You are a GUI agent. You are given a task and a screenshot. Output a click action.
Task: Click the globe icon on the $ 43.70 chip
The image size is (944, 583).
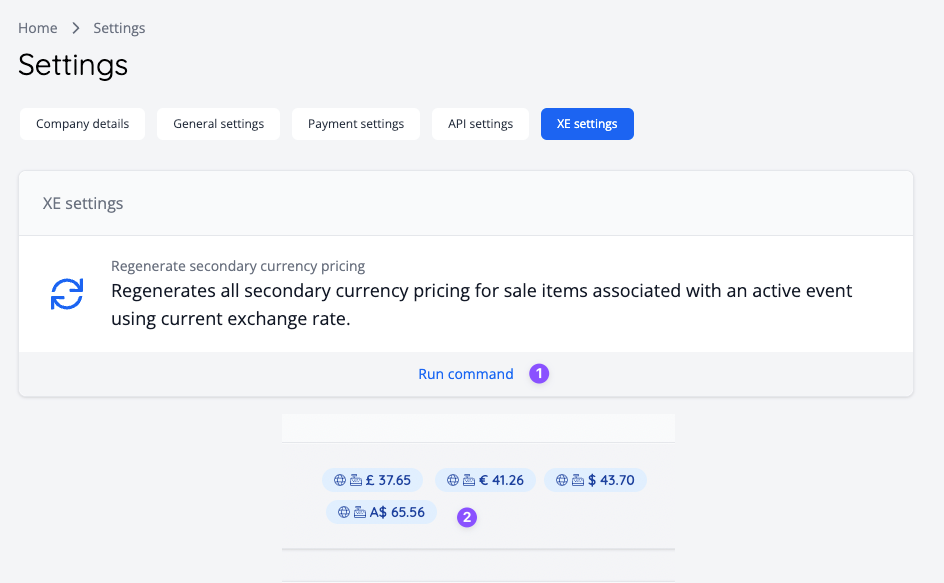[562, 480]
